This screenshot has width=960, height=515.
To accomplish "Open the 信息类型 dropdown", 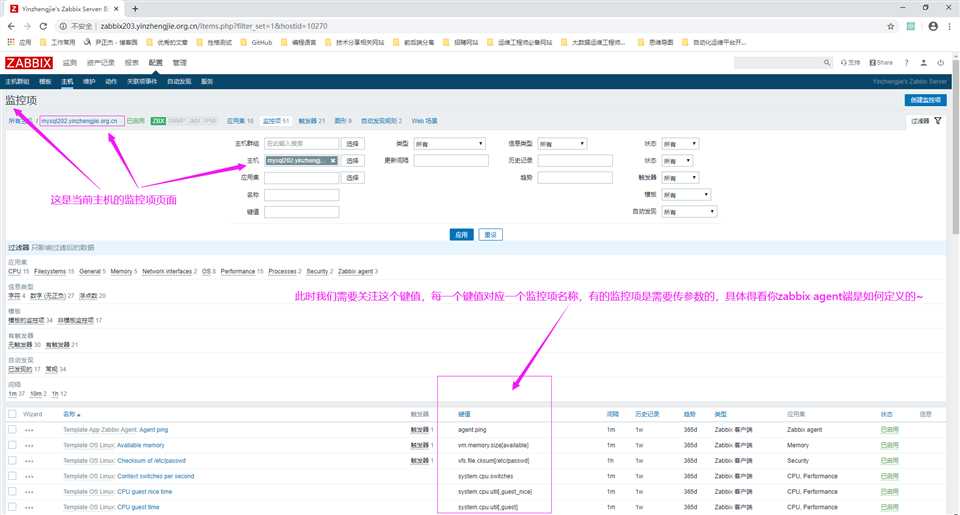I will (562, 143).
